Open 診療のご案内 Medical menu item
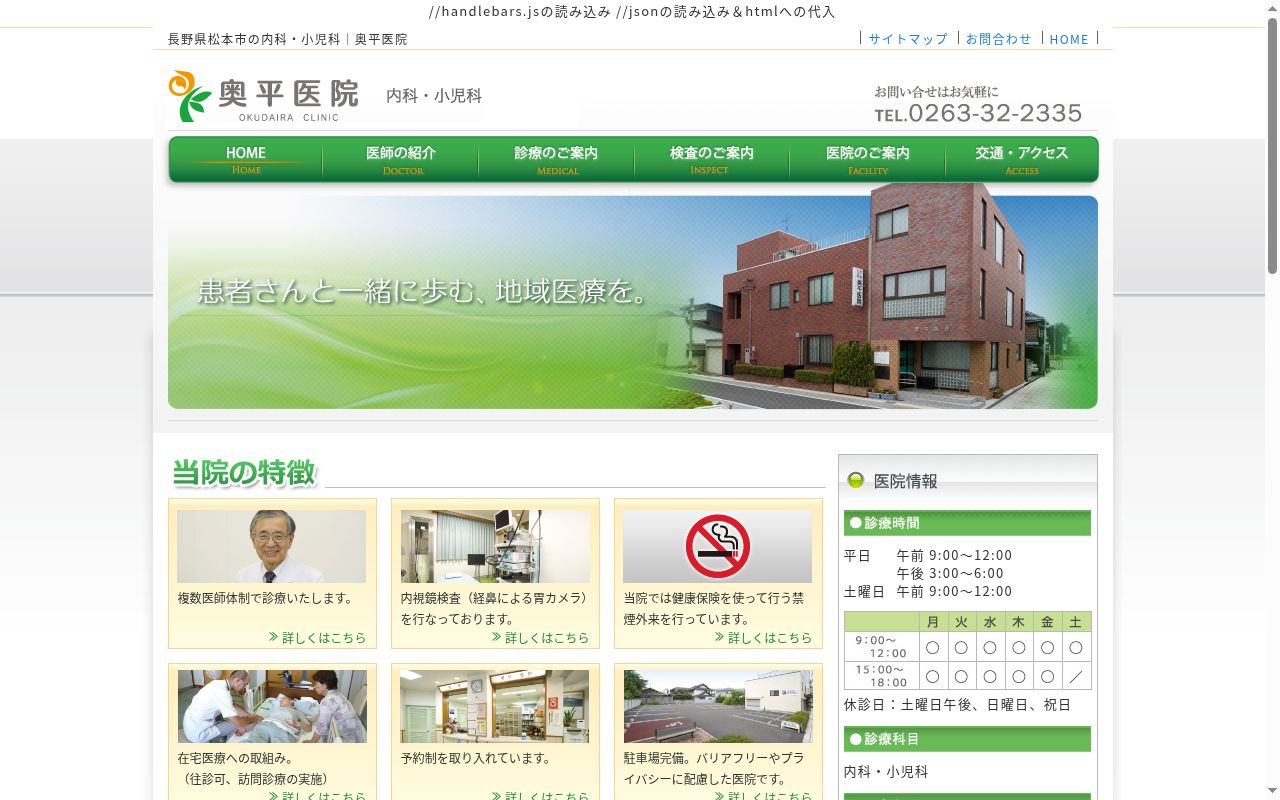This screenshot has width=1280, height=800. (x=556, y=160)
